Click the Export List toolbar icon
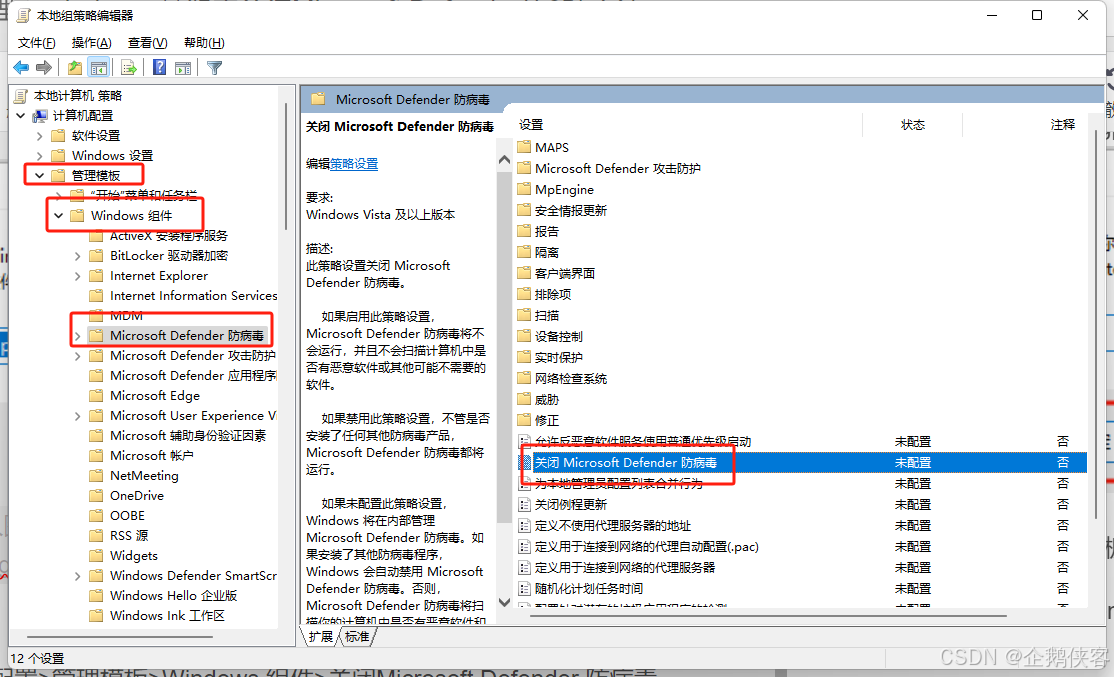1114x677 pixels. click(x=129, y=67)
